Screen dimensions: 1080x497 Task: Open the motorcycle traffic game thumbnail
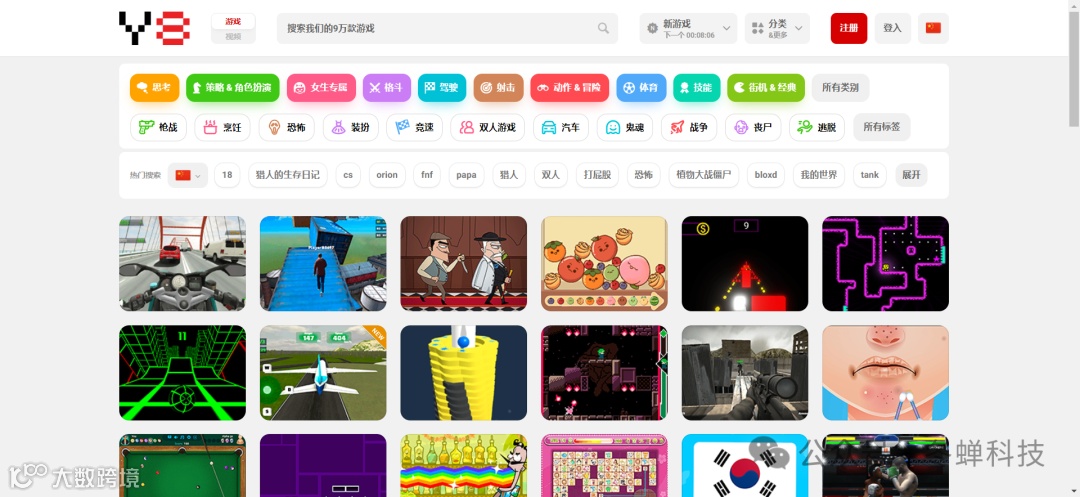tap(183, 264)
